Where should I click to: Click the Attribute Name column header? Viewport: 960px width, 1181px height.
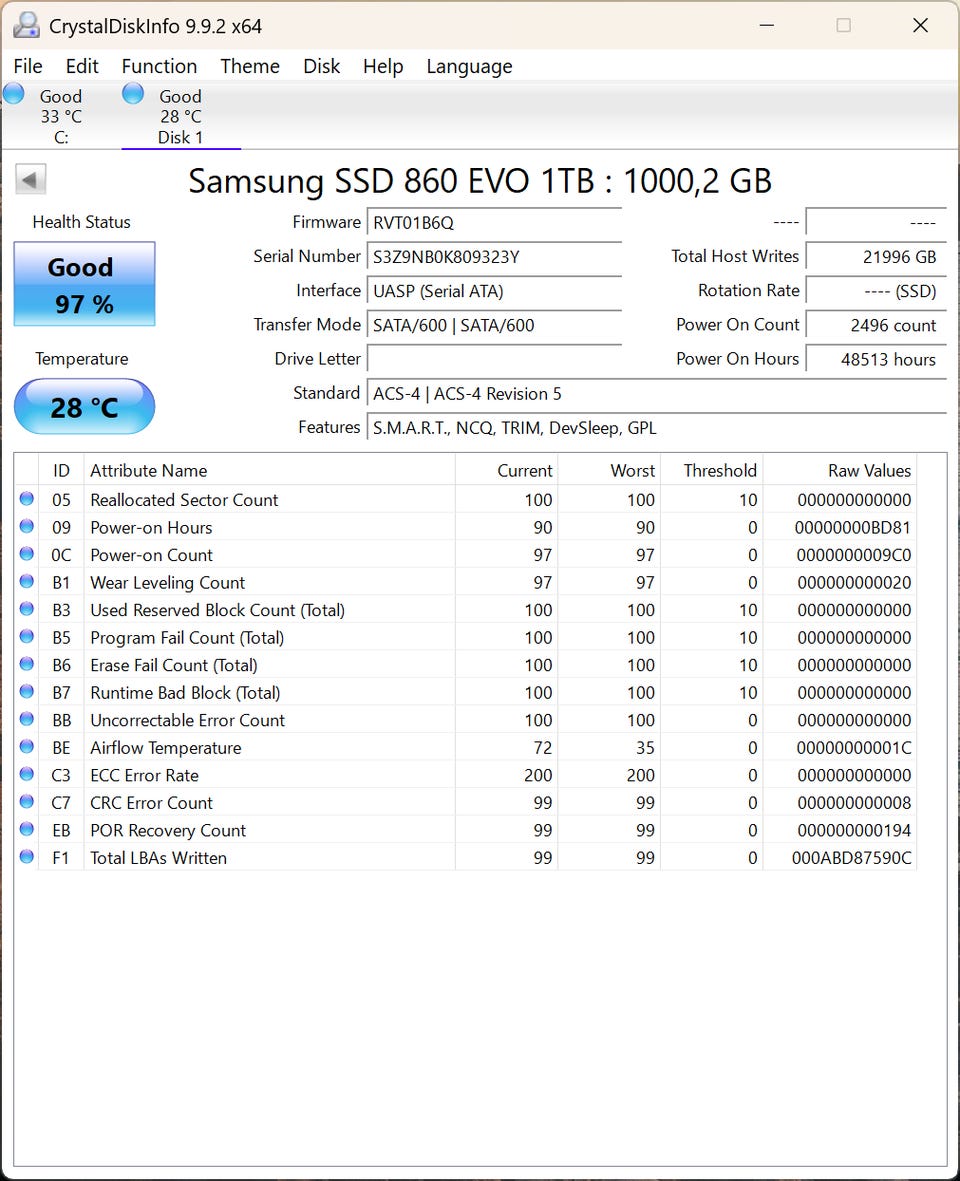[x=270, y=471]
